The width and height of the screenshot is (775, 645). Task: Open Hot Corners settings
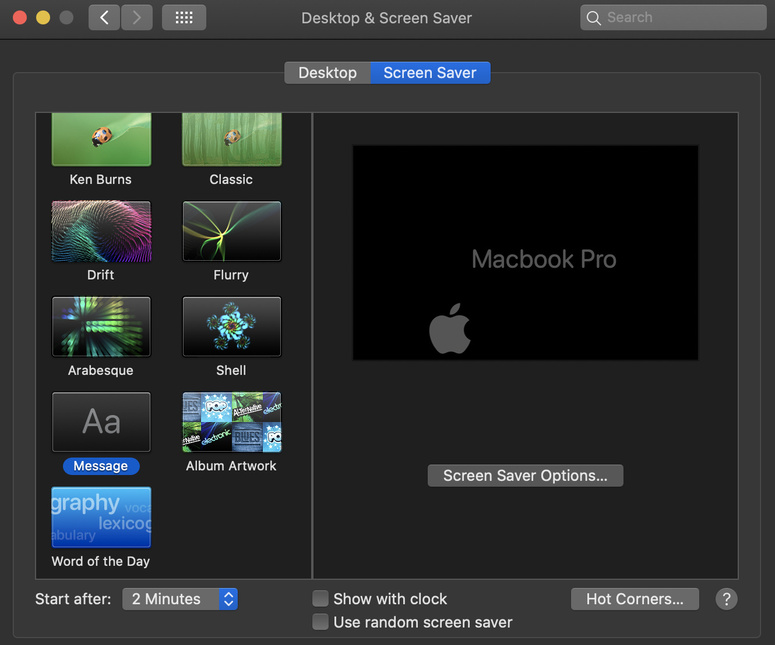click(x=635, y=599)
